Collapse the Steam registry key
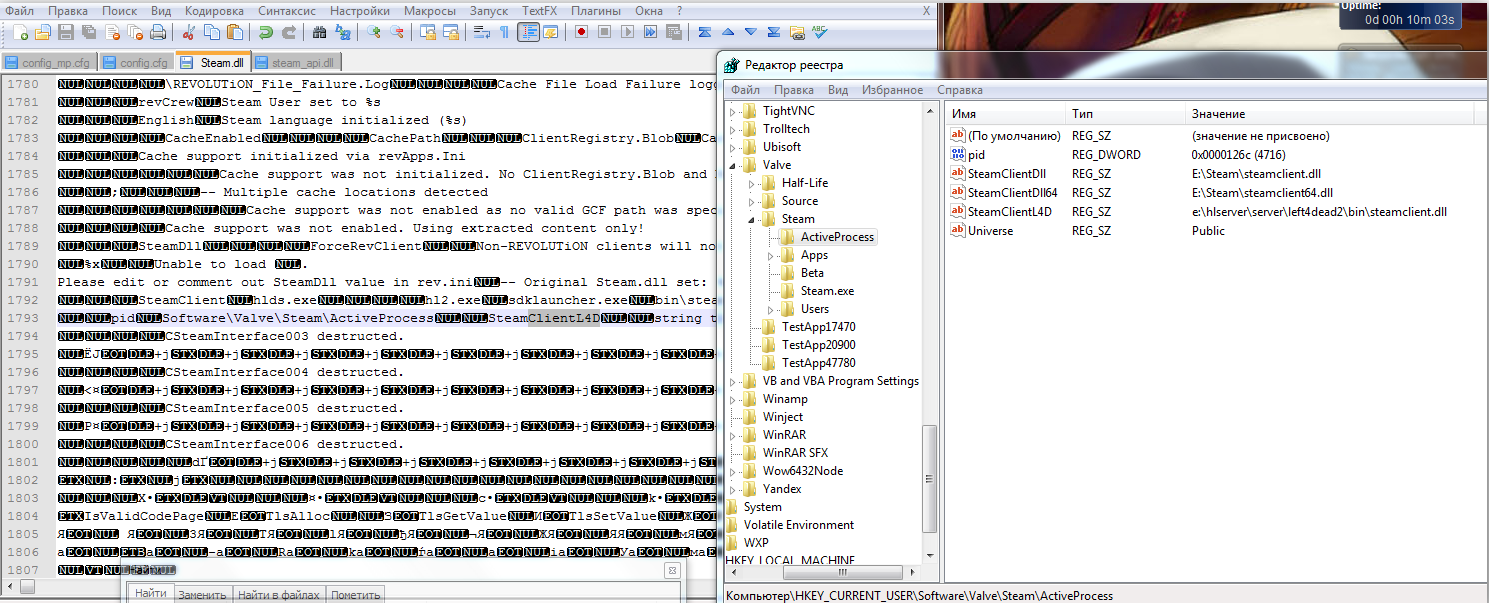This screenshot has width=1489, height=603. click(752, 219)
